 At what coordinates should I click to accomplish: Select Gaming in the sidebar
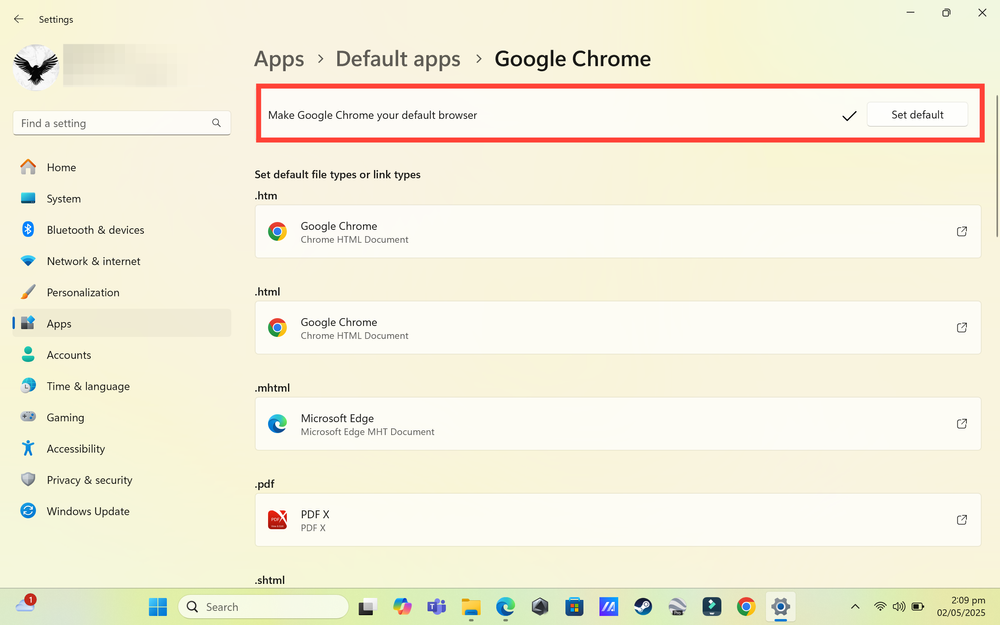coord(122,417)
